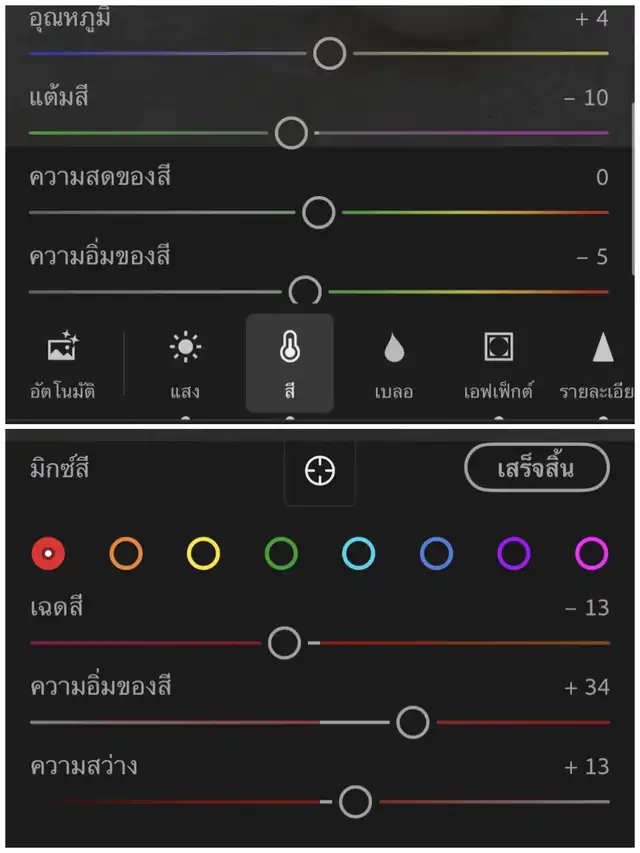Click the Vibrance (ความสดของสี) slider handle
This screenshot has height=853, width=640.
pos(318,212)
